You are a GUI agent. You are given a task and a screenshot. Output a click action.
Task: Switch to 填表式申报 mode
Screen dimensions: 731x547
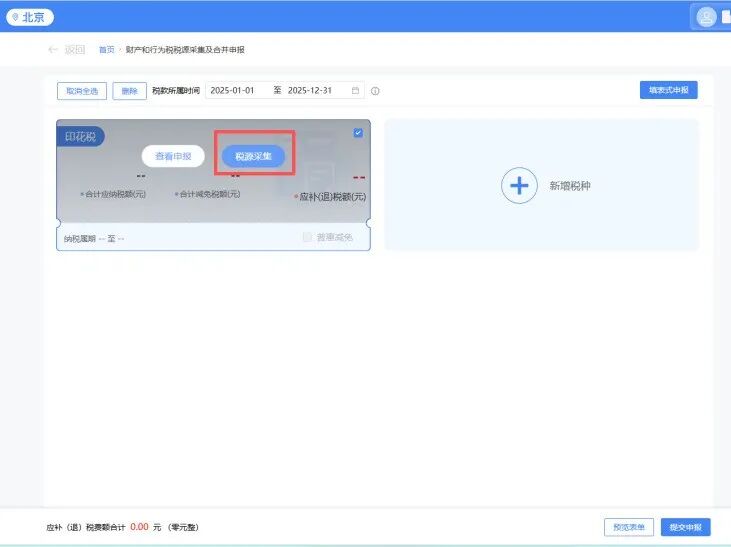click(x=668, y=90)
